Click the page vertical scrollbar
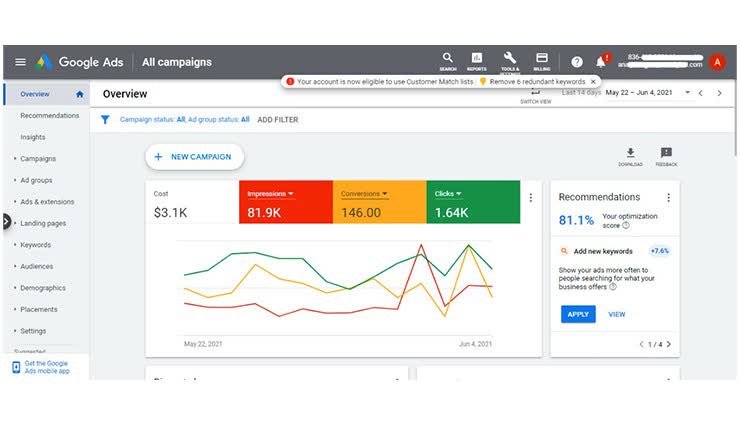The height and width of the screenshot is (425, 740). pos(735,118)
